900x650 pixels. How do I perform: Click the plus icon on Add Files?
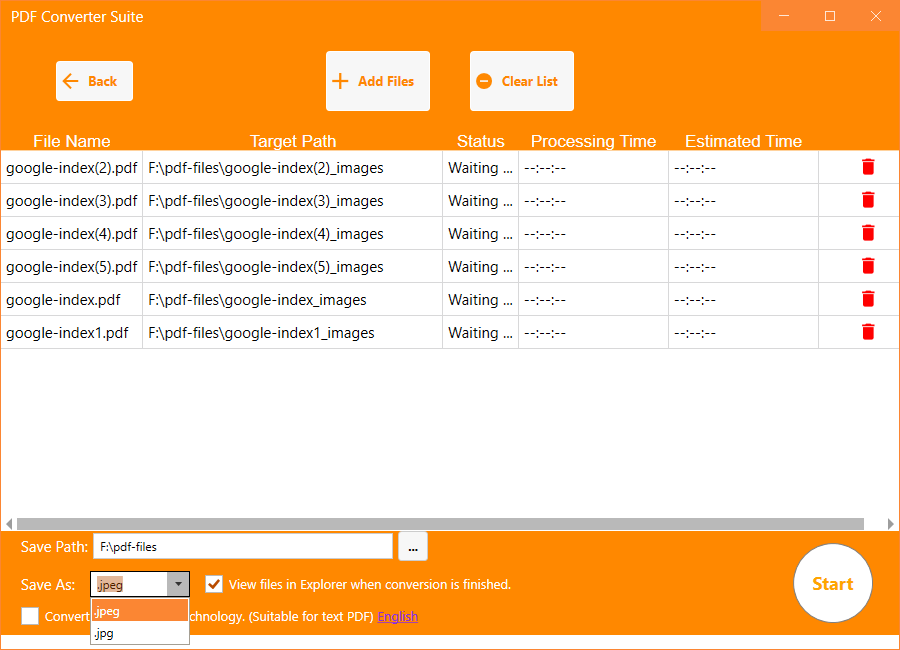[x=340, y=80]
